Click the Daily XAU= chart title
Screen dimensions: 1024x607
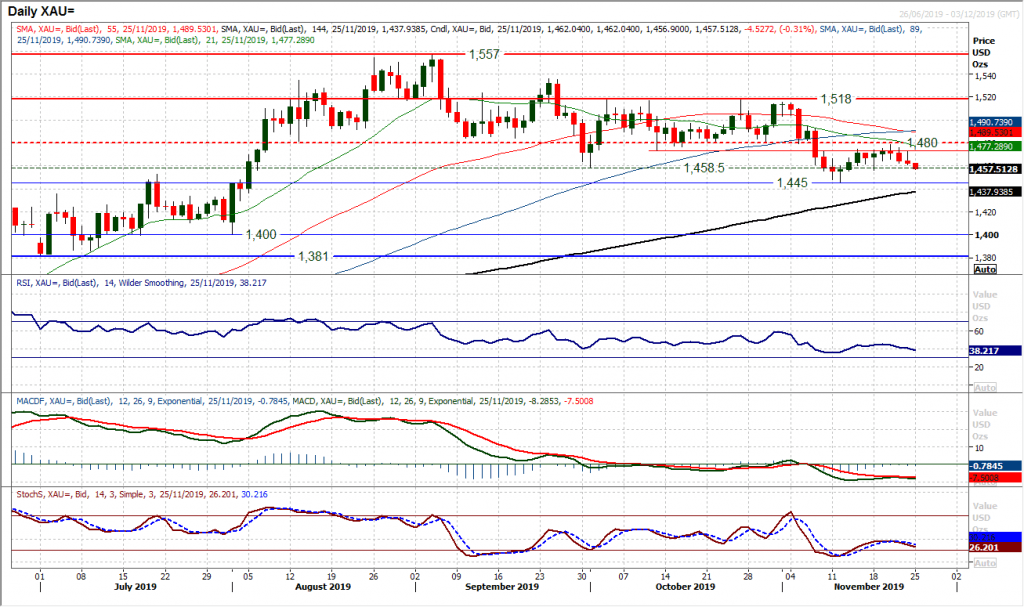[40, 10]
